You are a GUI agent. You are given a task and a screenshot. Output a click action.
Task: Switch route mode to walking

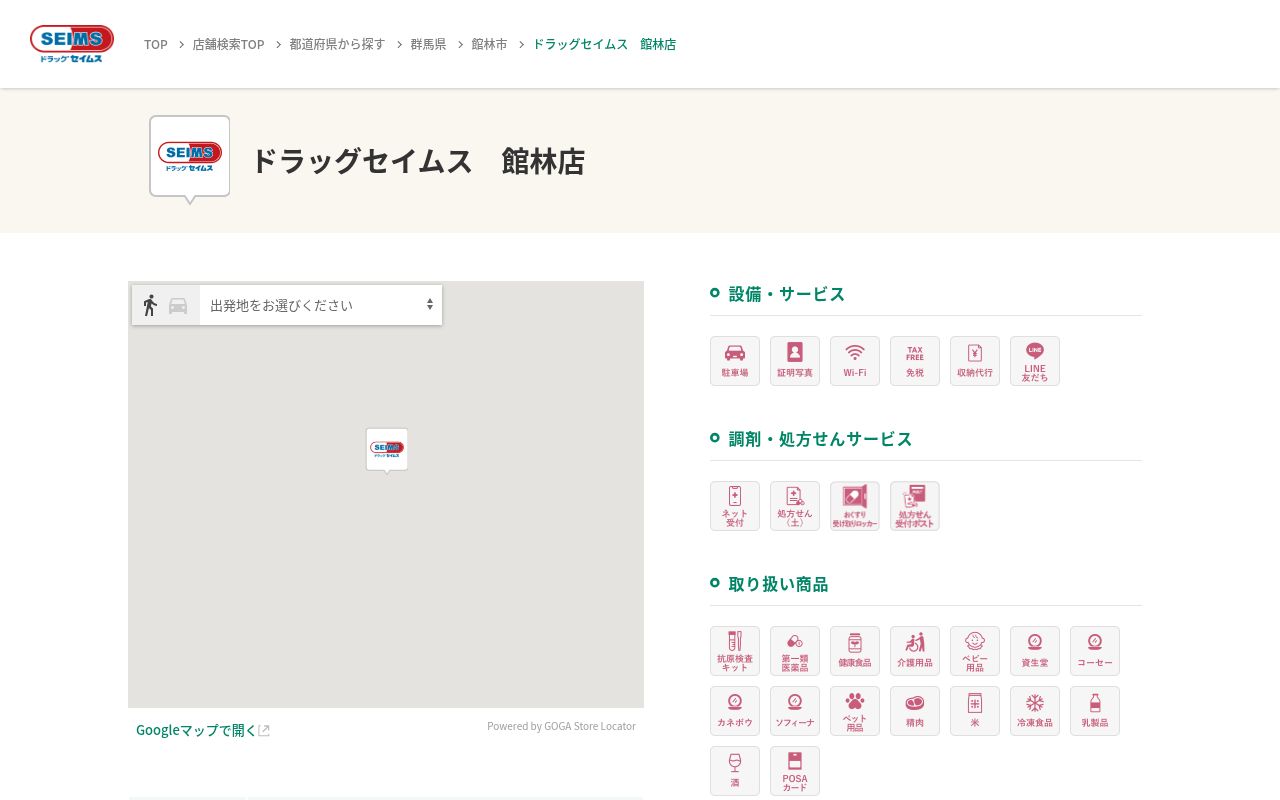point(150,305)
